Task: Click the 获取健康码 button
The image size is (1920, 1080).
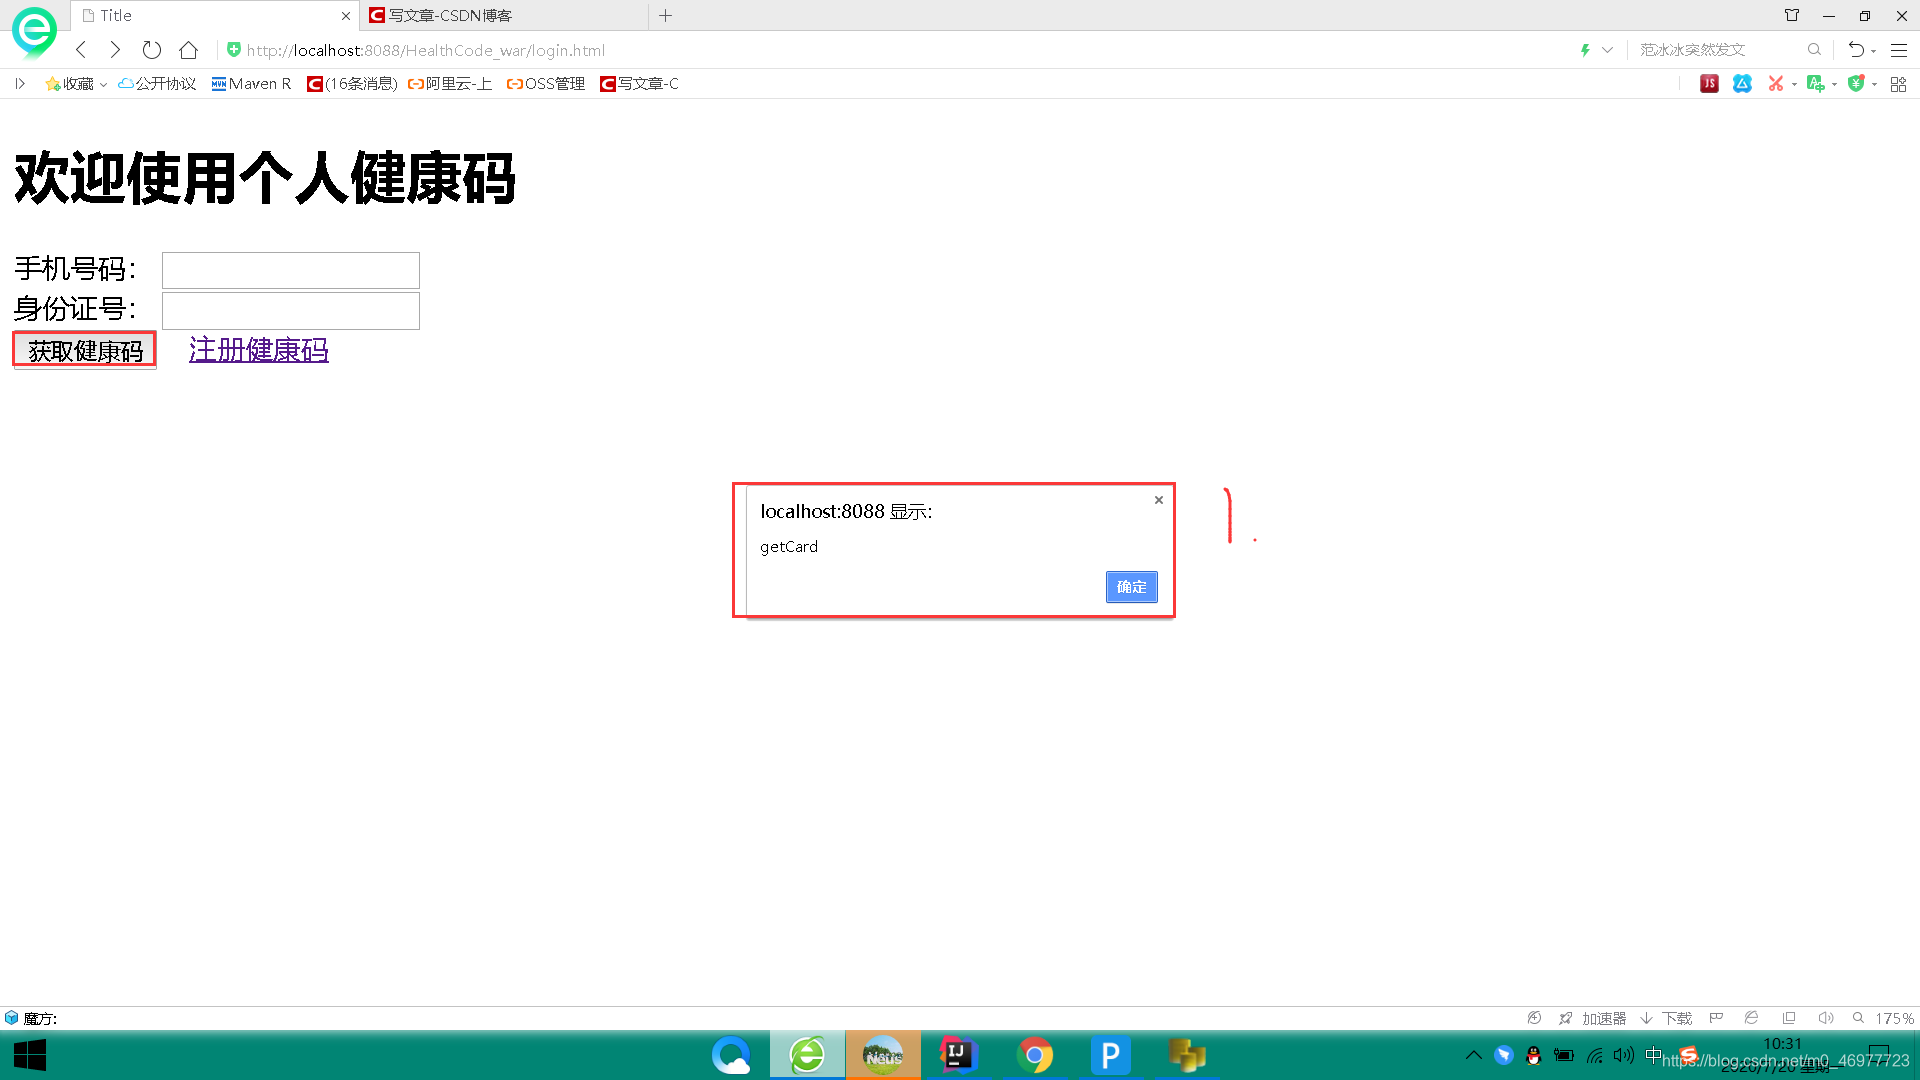Action: [x=85, y=351]
